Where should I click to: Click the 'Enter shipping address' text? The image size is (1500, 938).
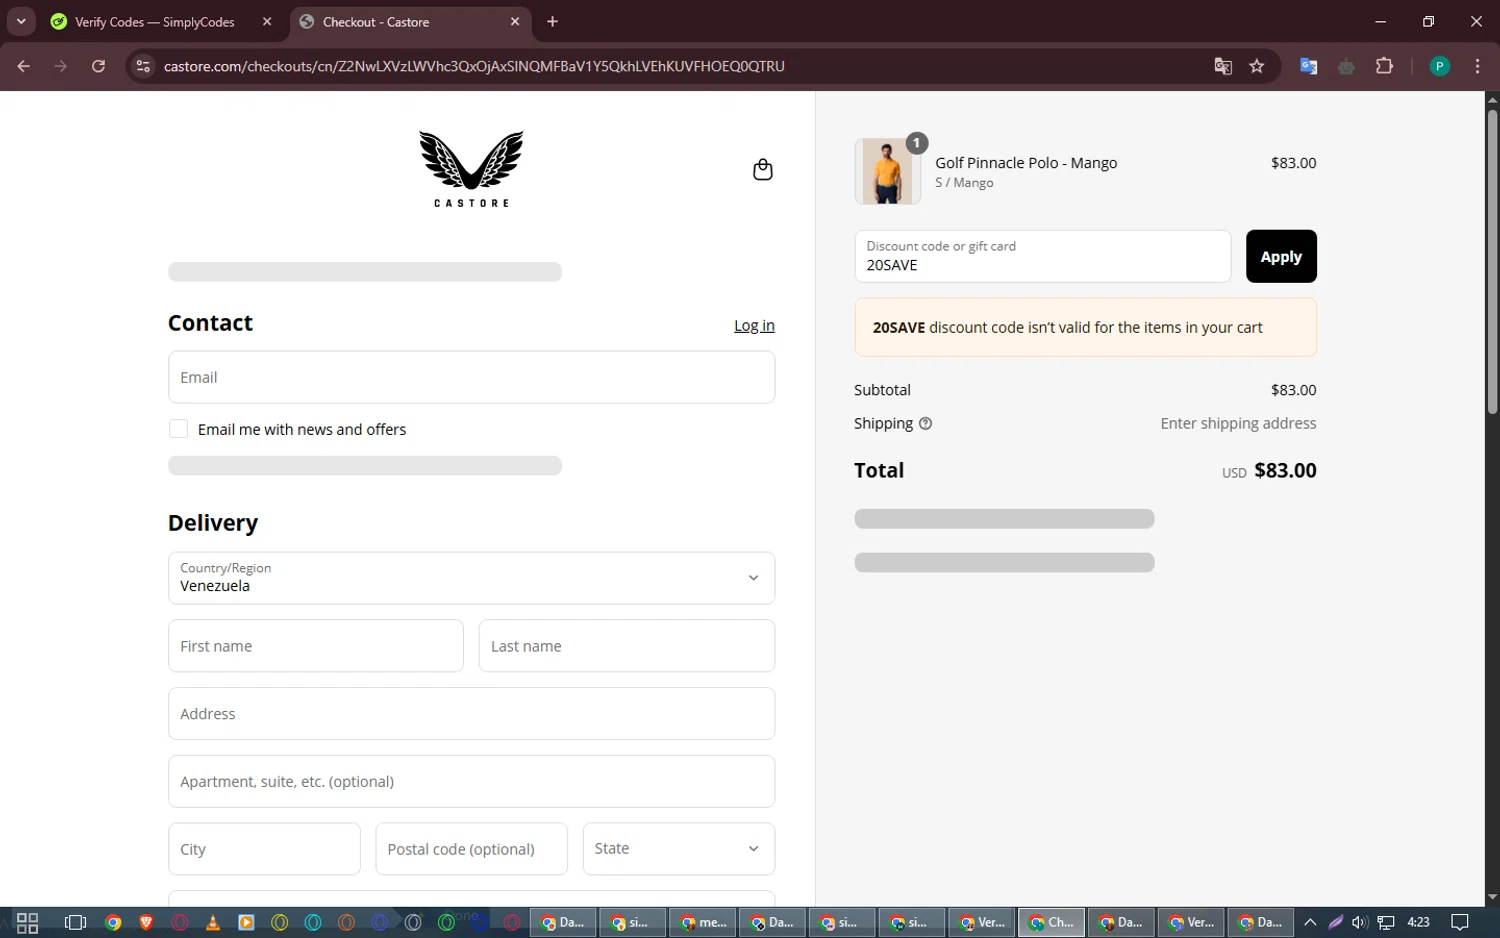[1238, 423]
